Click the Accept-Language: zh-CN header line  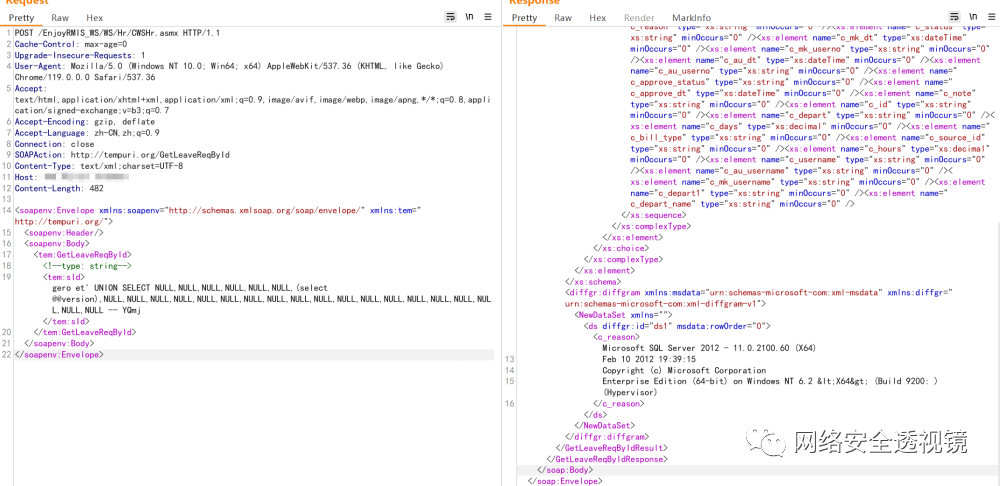(x=87, y=133)
